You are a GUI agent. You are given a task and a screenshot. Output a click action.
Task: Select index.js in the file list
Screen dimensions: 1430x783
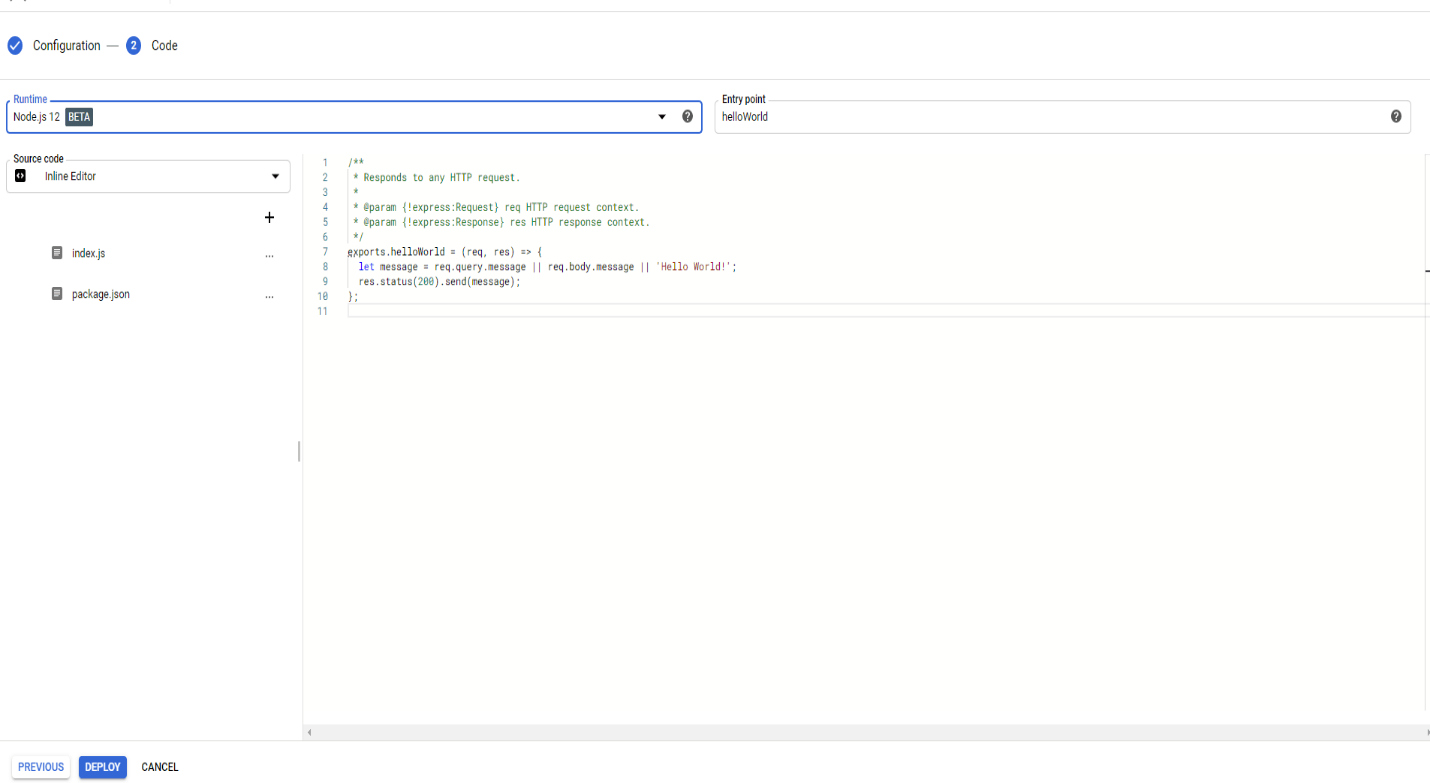tap(88, 253)
